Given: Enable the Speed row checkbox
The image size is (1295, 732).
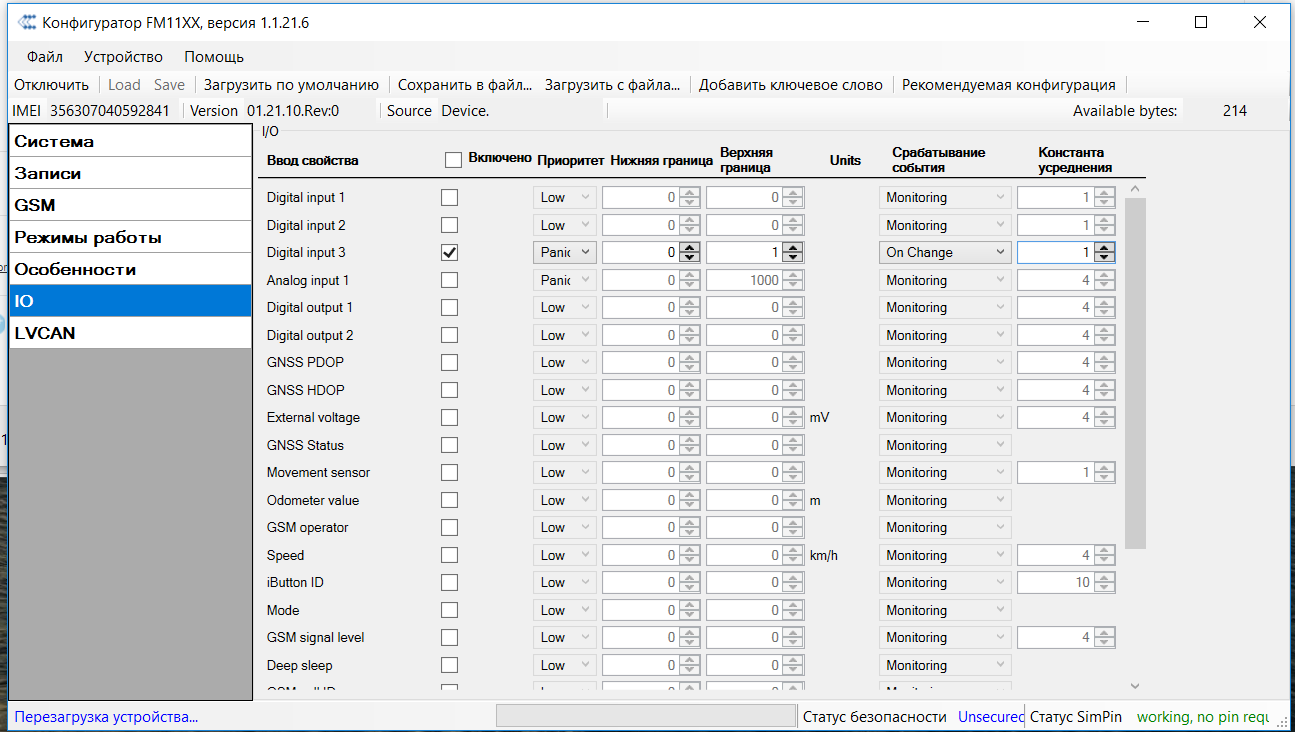Looking at the screenshot, I should 450,555.
